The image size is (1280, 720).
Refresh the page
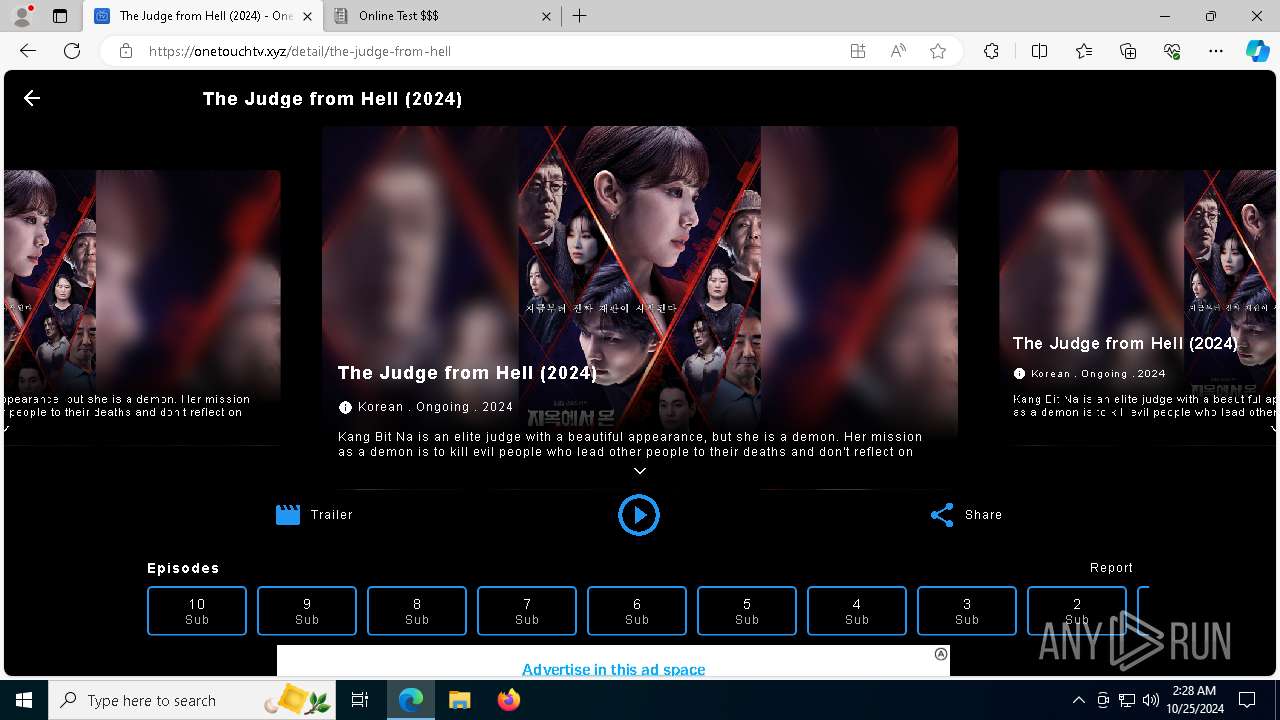(x=72, y=51)
